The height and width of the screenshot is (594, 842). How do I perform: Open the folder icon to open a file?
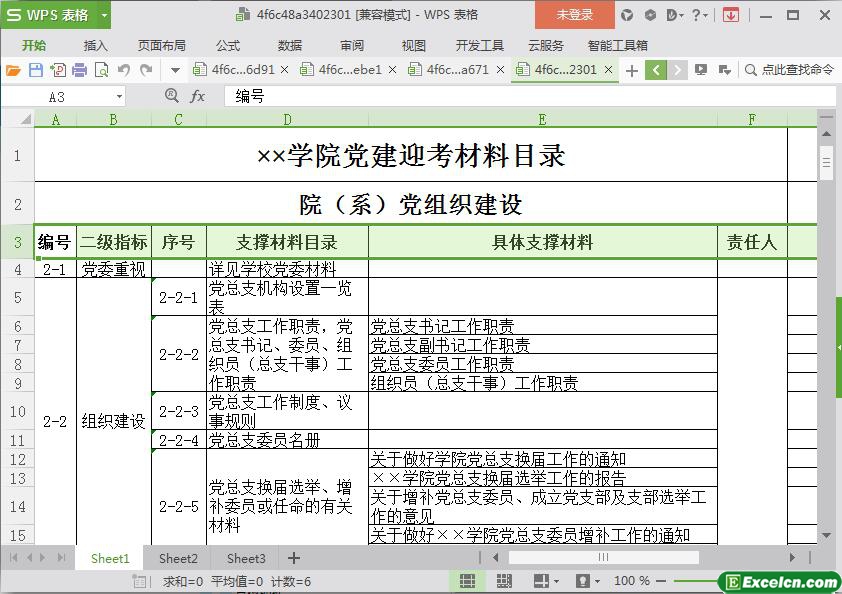pos(13,70)
